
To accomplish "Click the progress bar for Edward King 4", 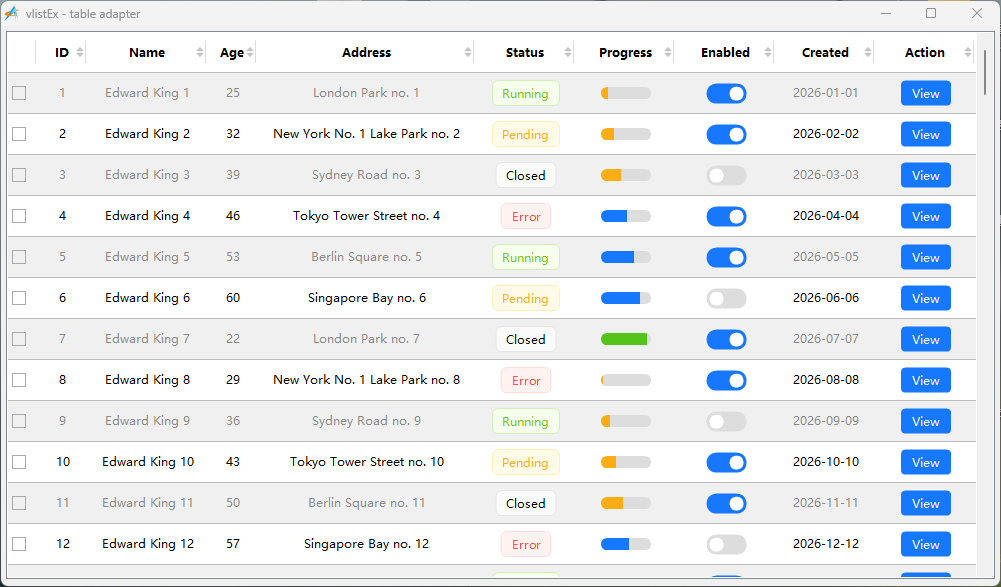I will point(626,216).
